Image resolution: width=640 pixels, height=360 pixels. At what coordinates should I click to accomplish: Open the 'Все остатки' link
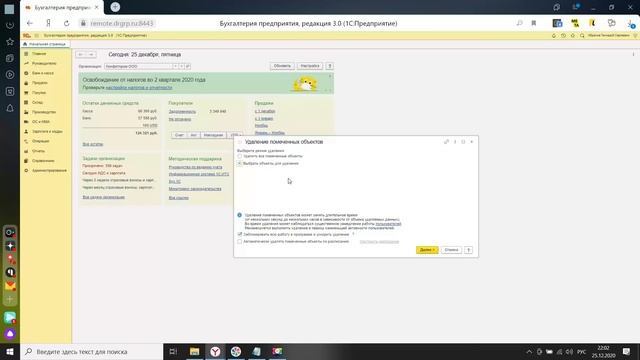pos(93,144)
